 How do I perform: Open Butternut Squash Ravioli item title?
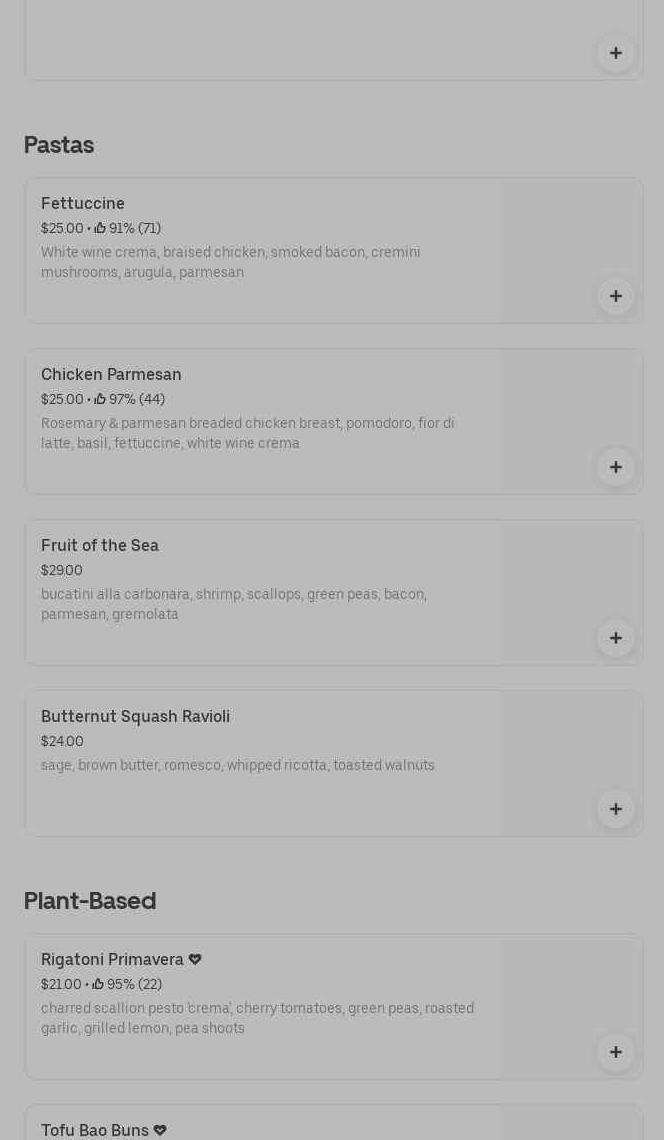[135, 717]
